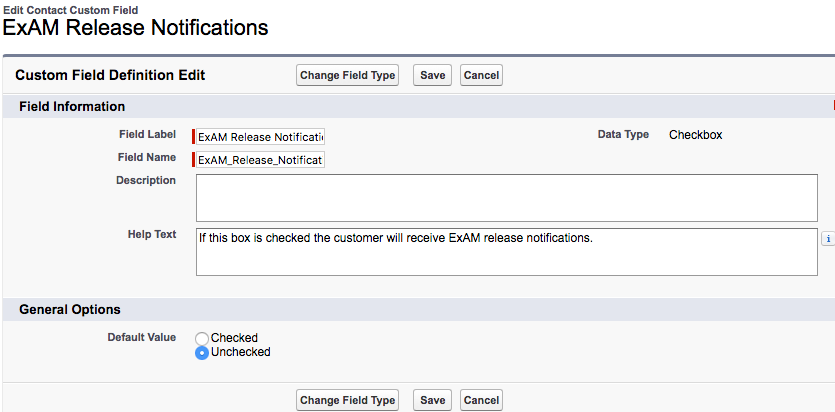Image resolution: width=835 pixels, height=412 pixels.
Task: Click the "Checked" label text
Action: (234, 338)
